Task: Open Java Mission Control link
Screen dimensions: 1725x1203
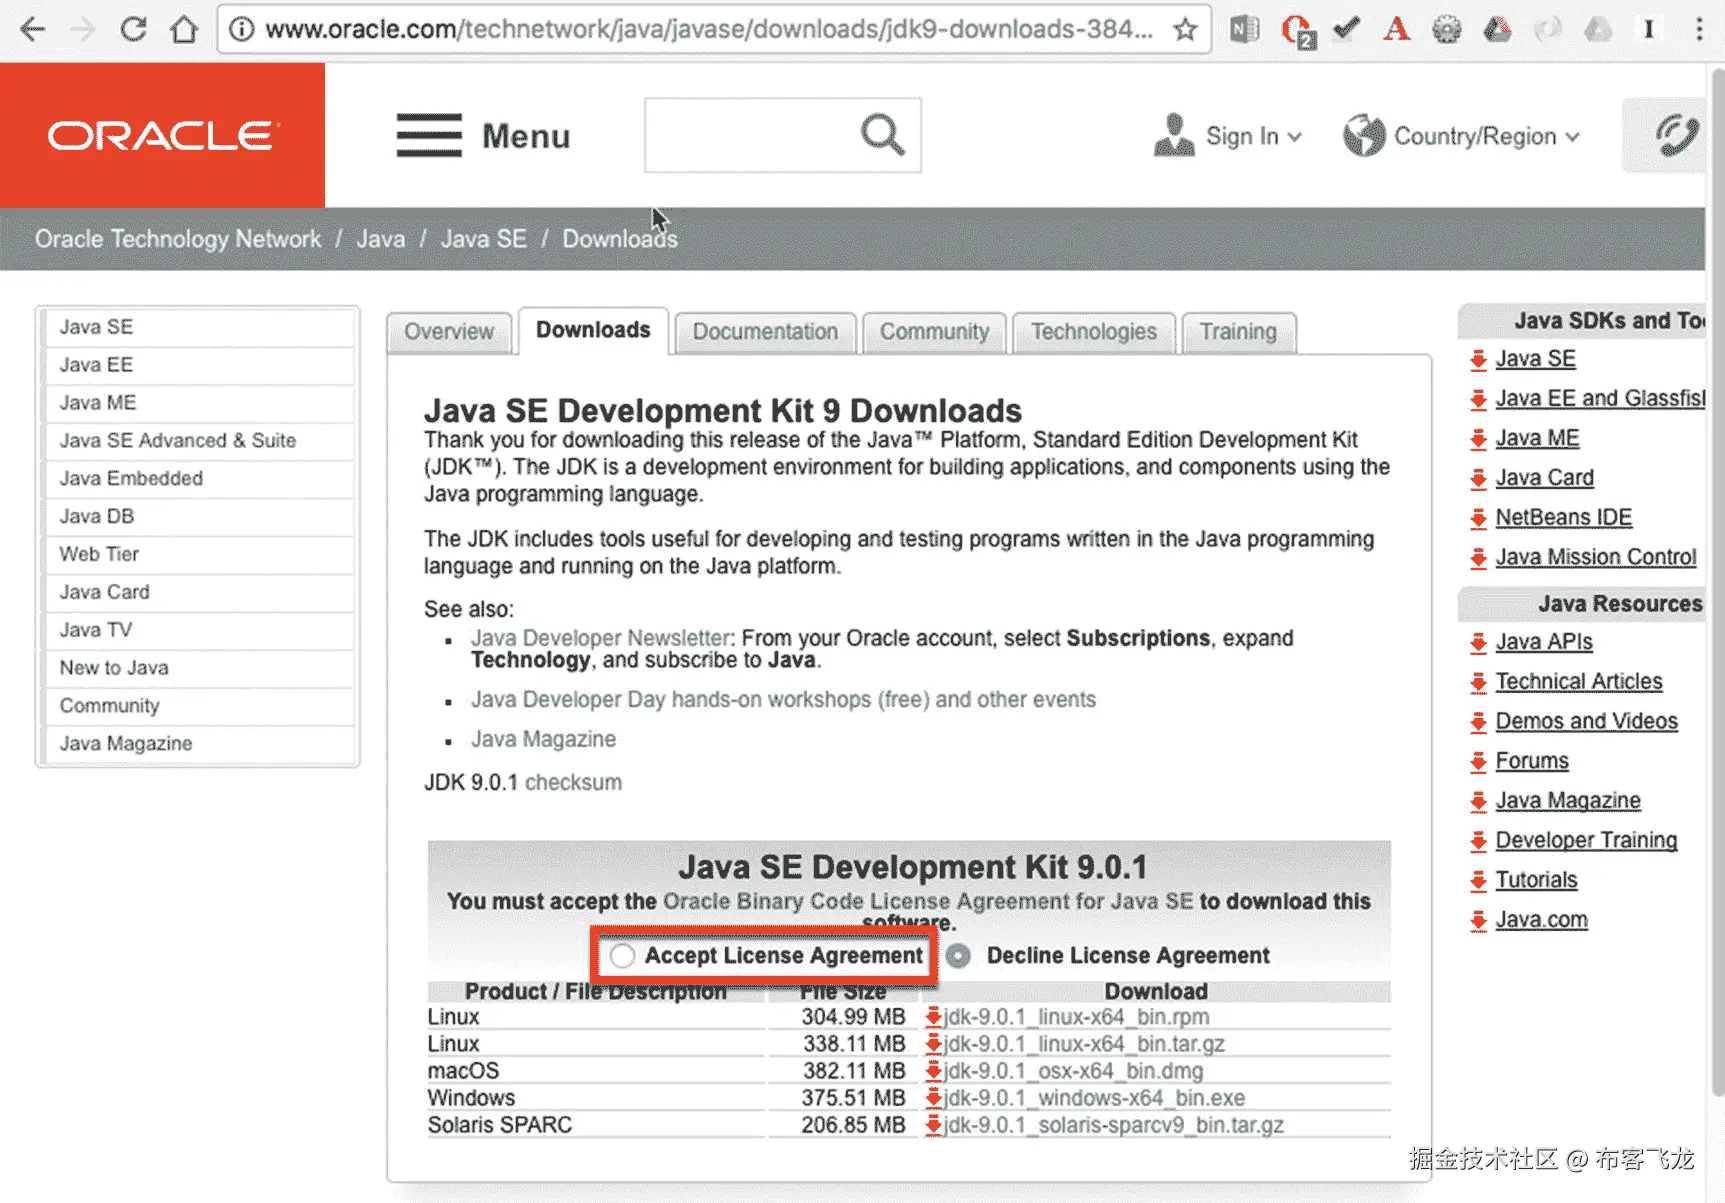Action: coord(1595,557)
